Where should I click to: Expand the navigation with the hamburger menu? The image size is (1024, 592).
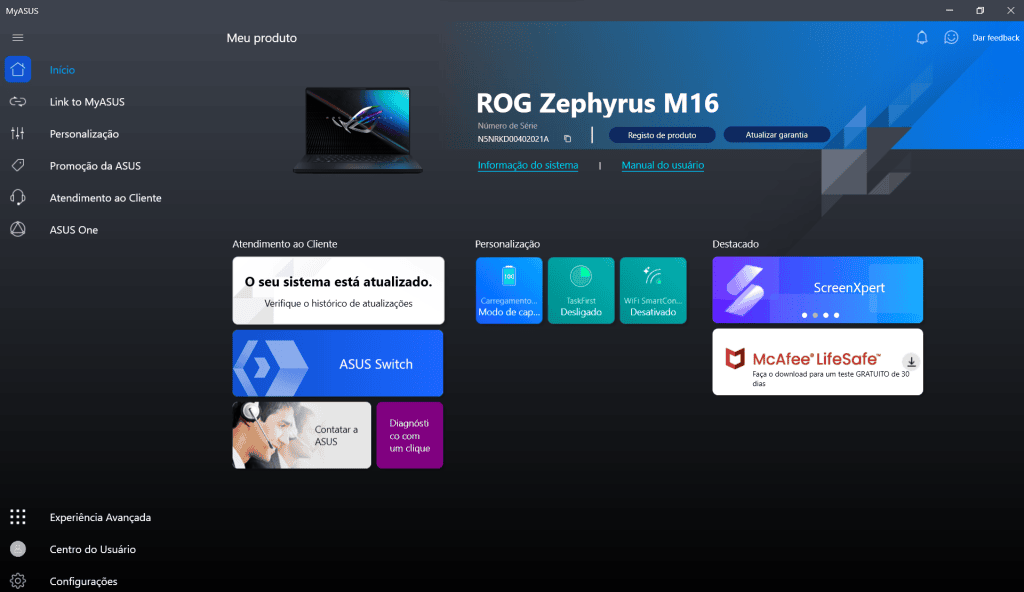[x=17, y=37]
